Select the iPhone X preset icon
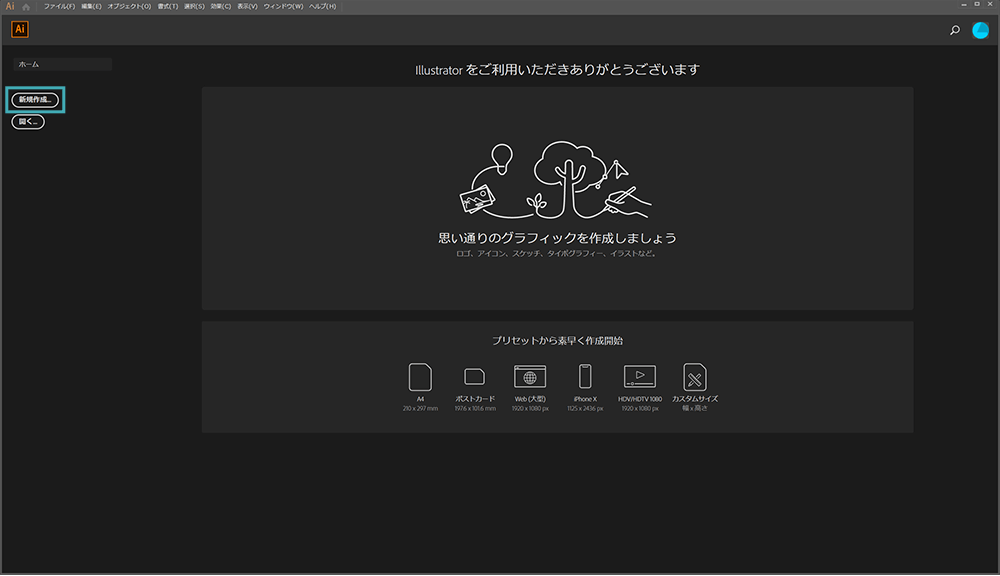1000x576 pixels. [585, 376]
